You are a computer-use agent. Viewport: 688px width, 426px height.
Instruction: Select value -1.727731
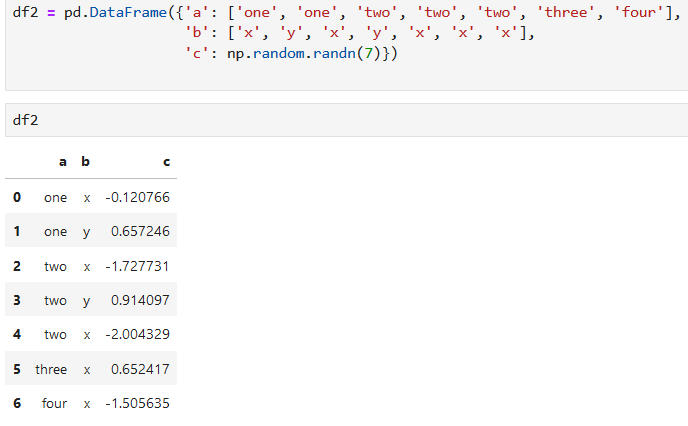click(x=137, y=266)
